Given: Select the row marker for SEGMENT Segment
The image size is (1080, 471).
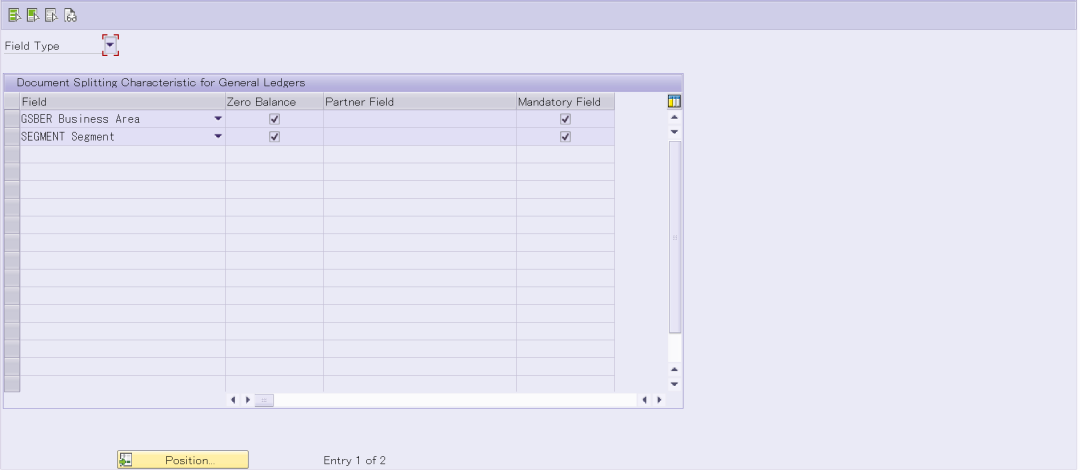Looking at the screenshot, I should [12, 136].
